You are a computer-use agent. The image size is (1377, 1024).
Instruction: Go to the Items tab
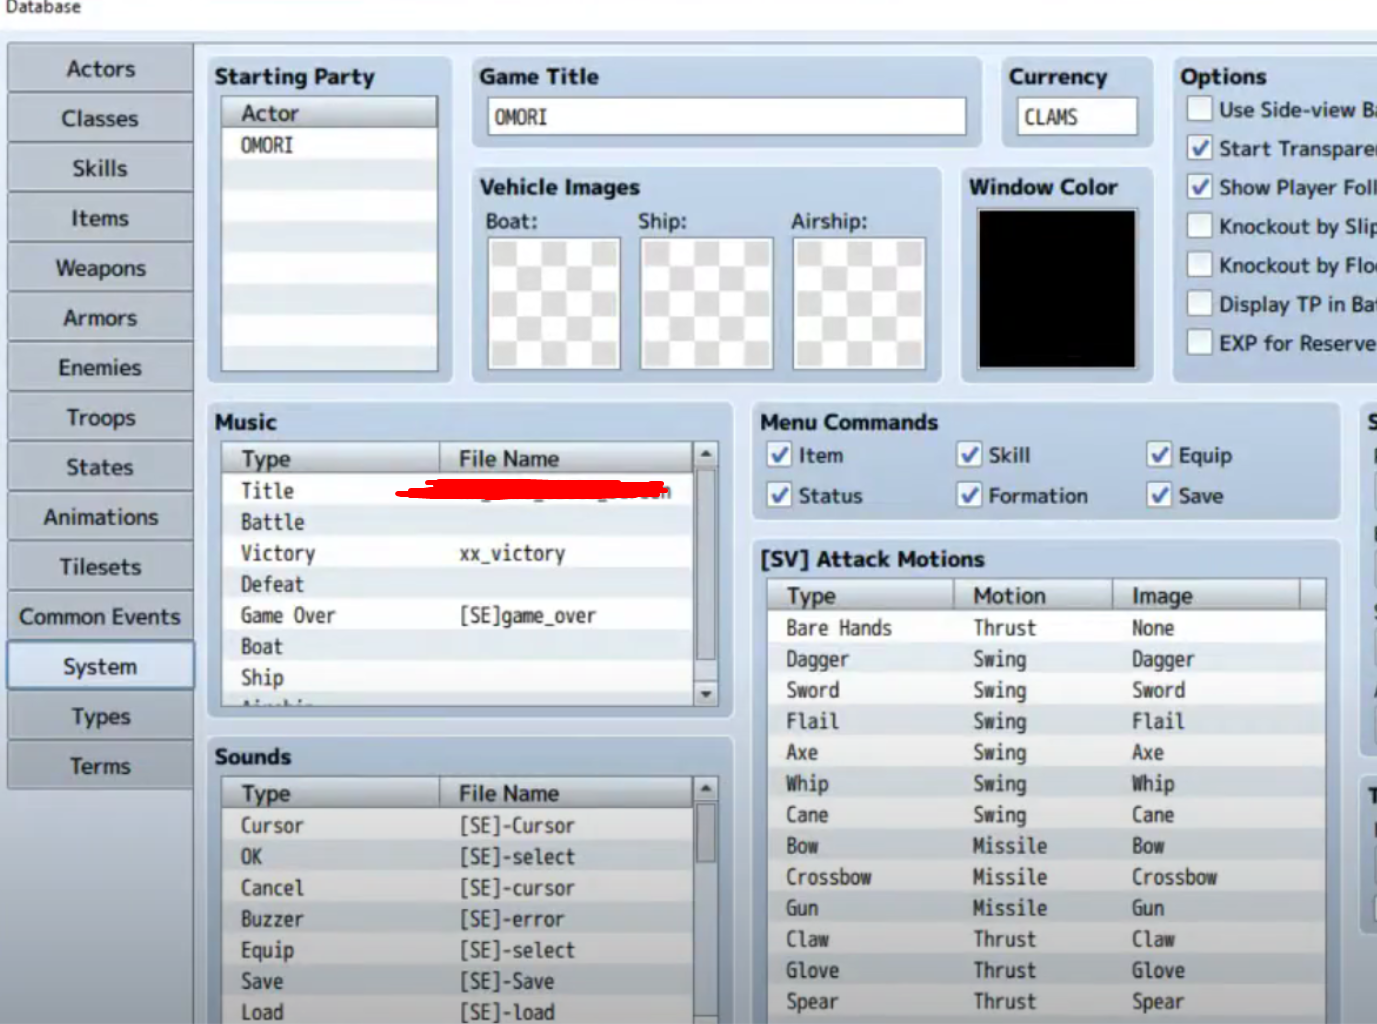click(x=100, y=218)
